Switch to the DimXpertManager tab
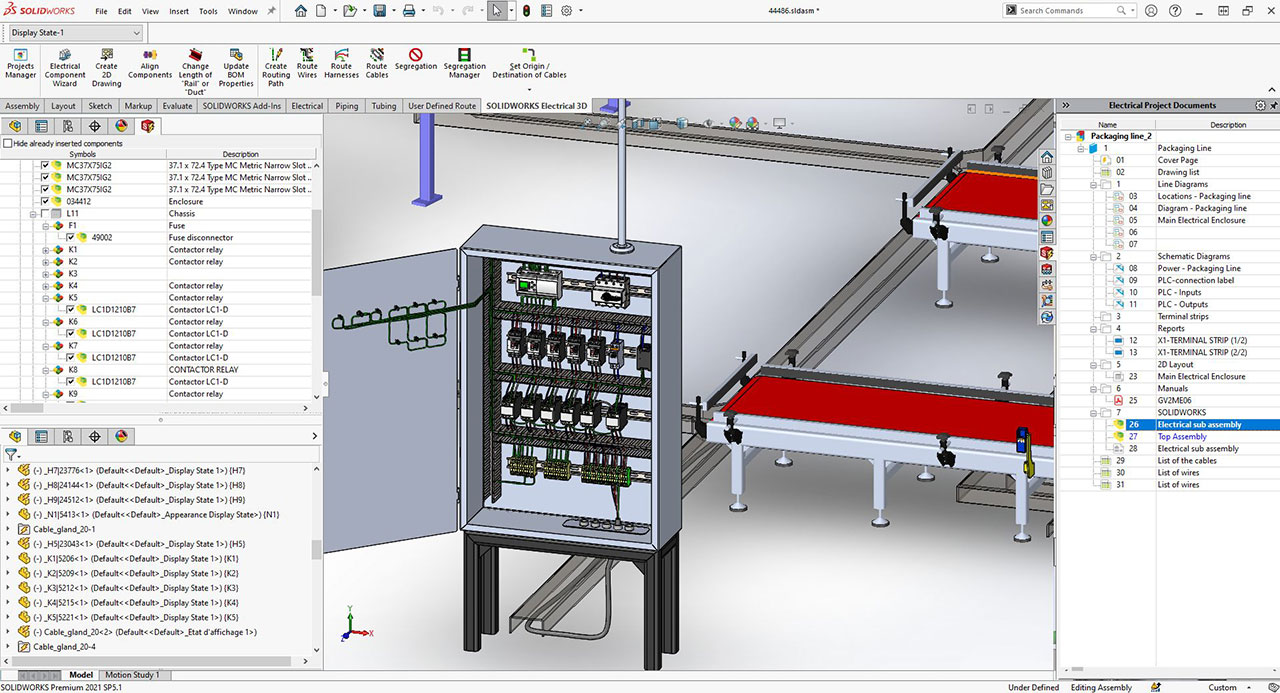 (x=95, y=126)
